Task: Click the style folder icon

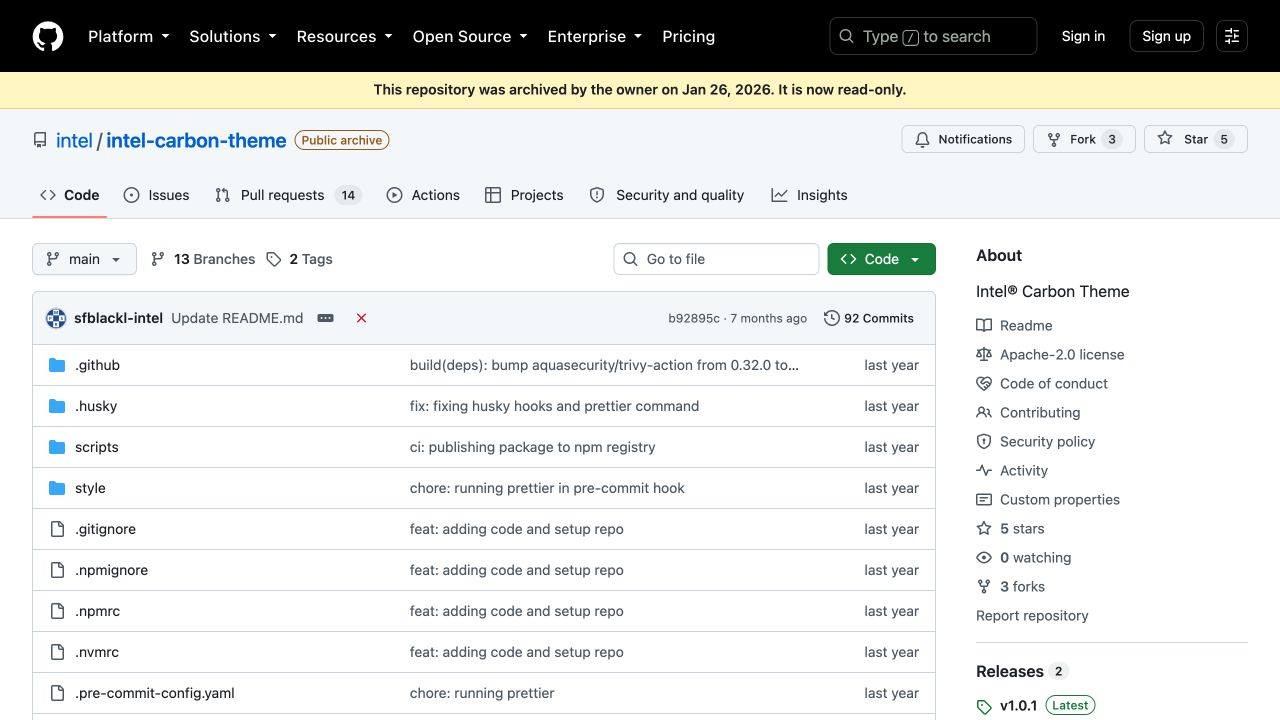Action: coord(57,488)
